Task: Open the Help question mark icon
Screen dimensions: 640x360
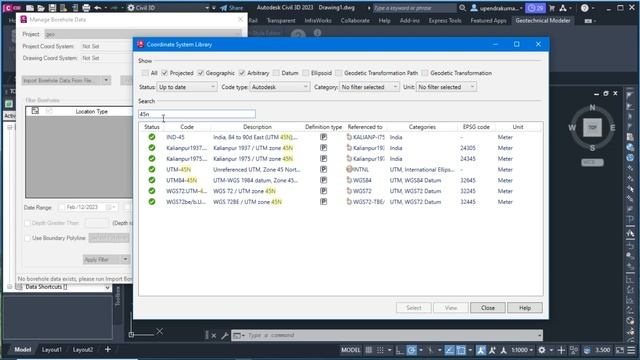Action: (584, 8)
